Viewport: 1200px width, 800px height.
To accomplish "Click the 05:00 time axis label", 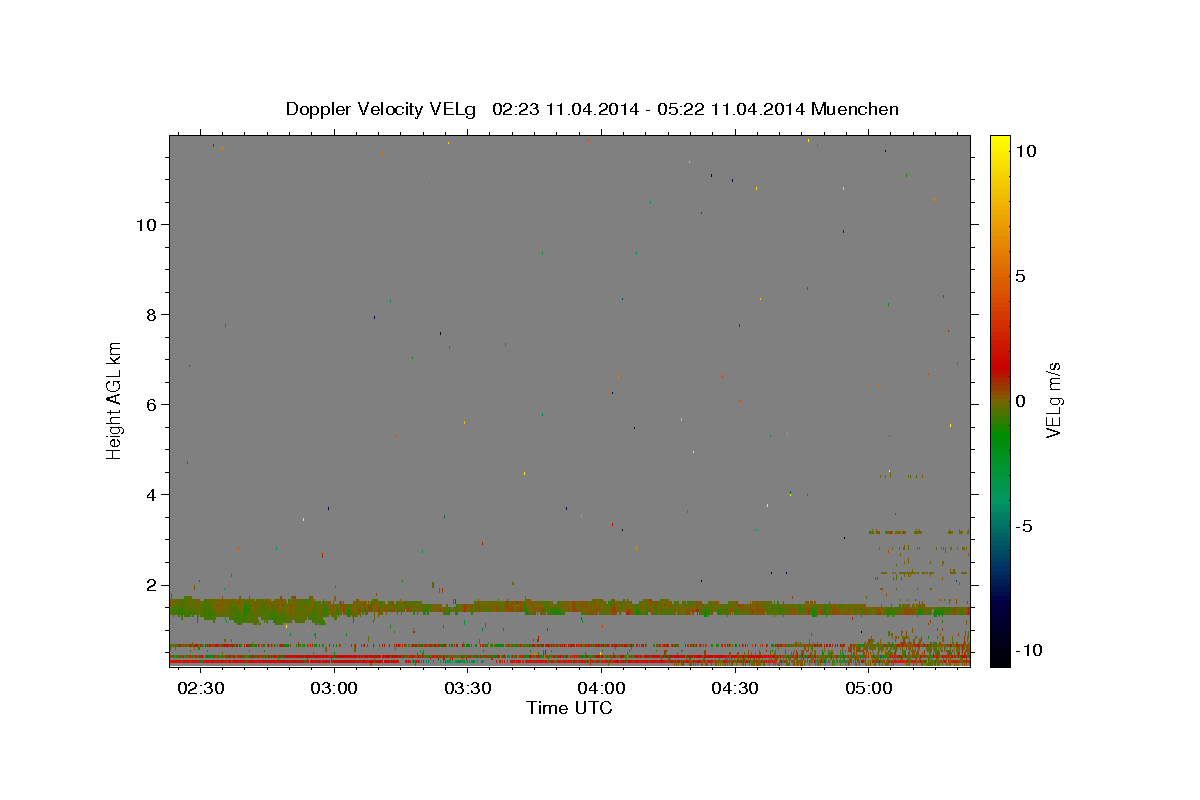I will tap(869, 689).
